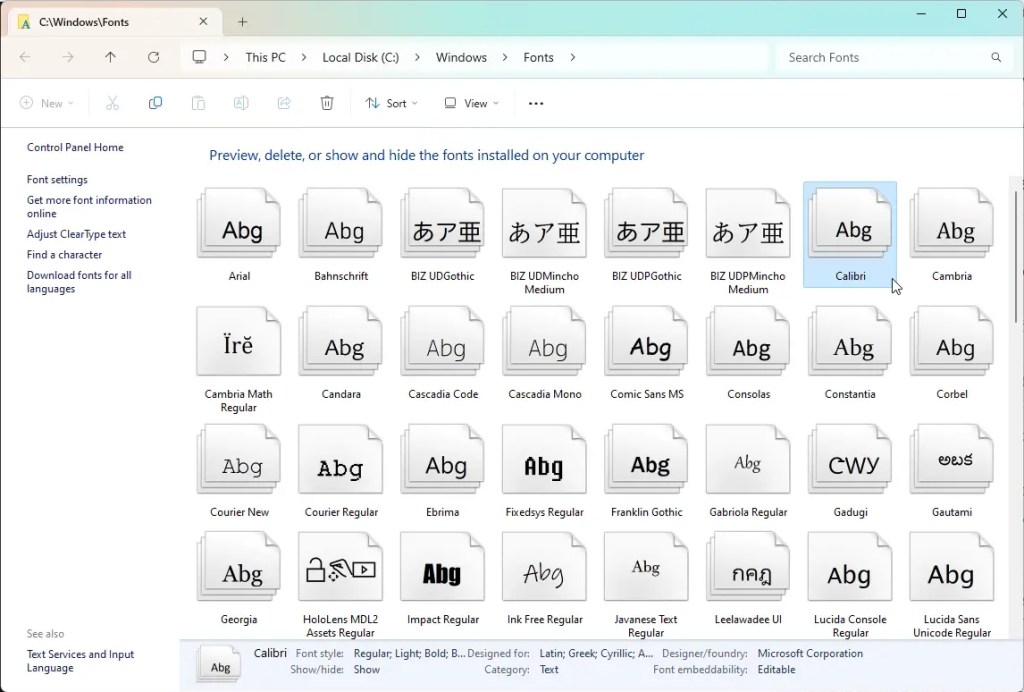This screenshot has width=1024, height=692.
Task: Open the New dropdown menu
Action: 46,103
